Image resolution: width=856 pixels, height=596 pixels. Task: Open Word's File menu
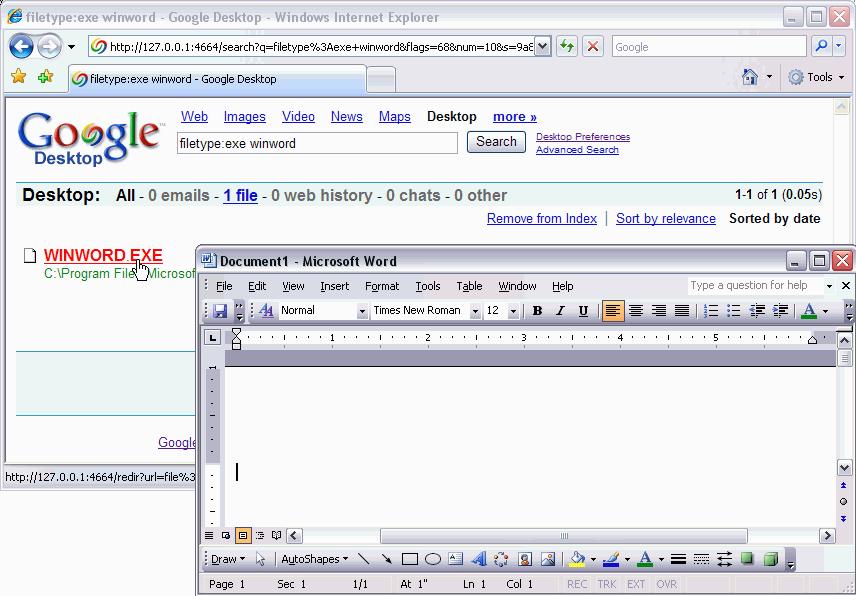tap(224, 286)
